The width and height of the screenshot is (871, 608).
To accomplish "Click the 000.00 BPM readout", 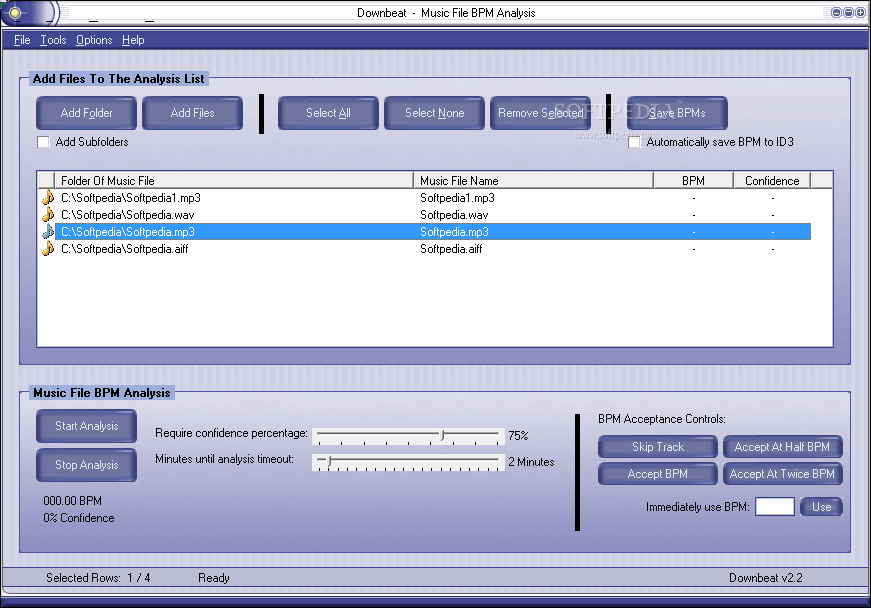I will tap(72, 501).
